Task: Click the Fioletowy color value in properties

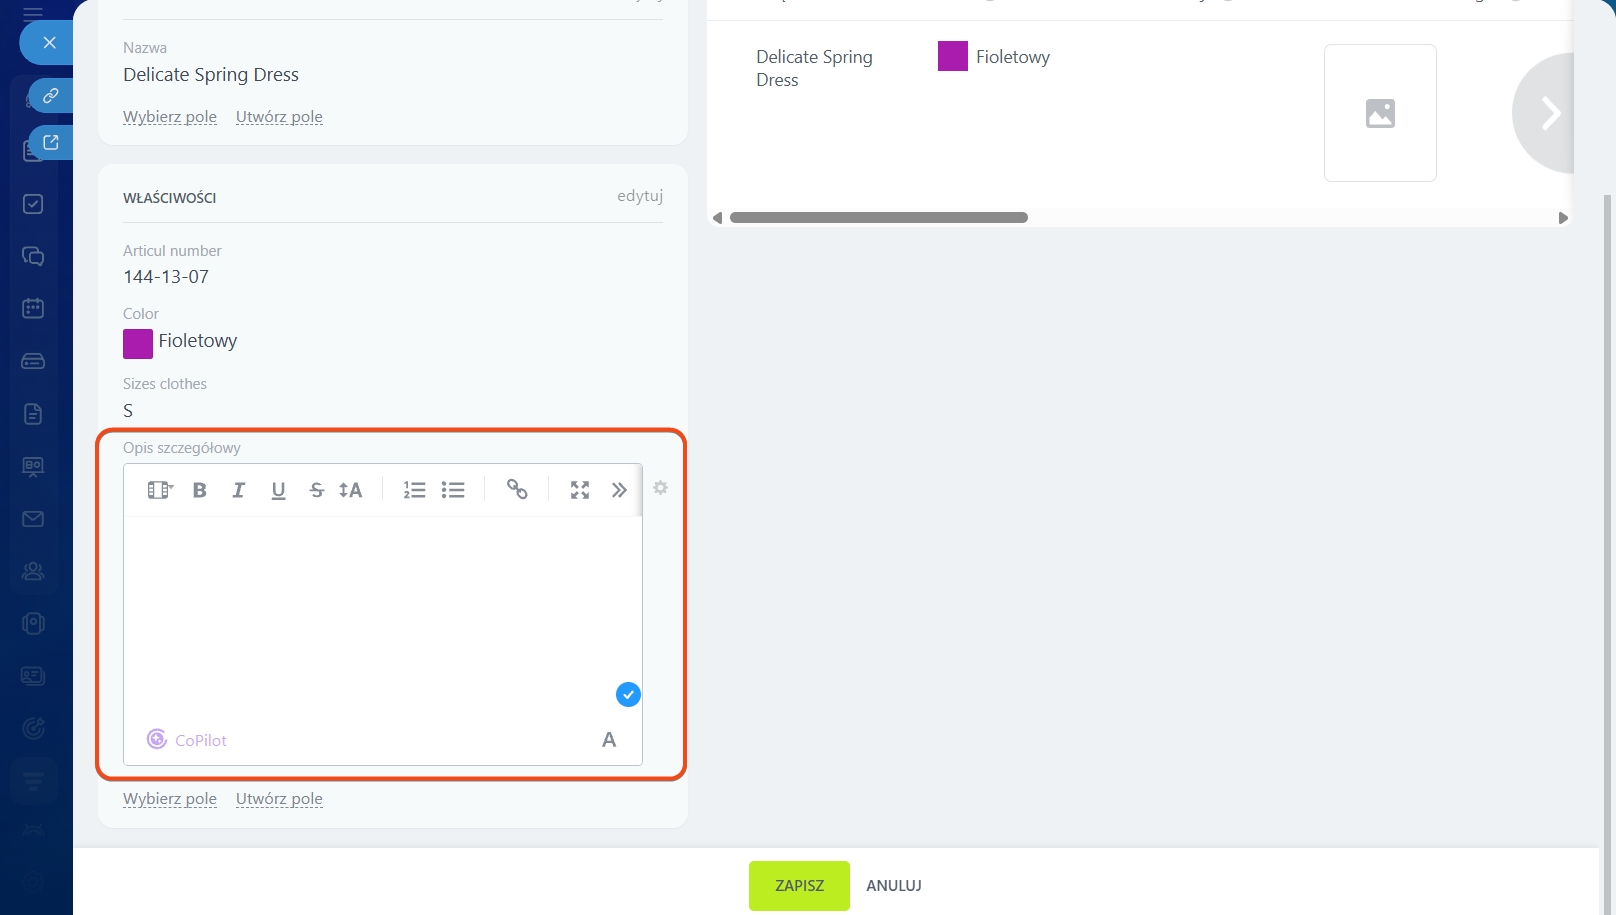Action: 198,341
